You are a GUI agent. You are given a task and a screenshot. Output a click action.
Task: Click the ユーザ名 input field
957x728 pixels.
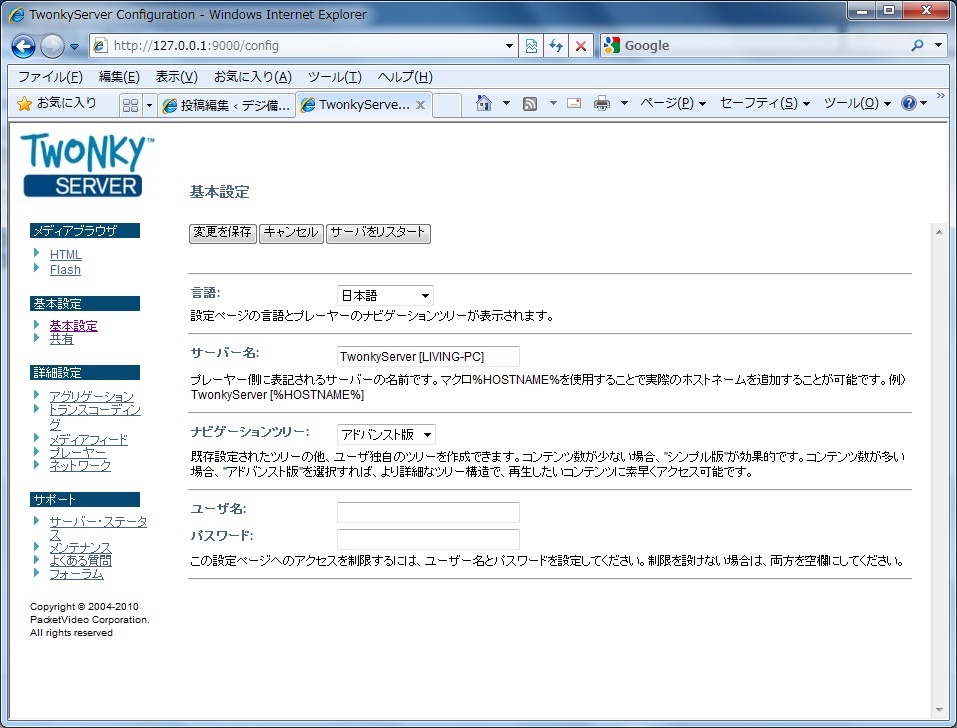coord(428,512)
